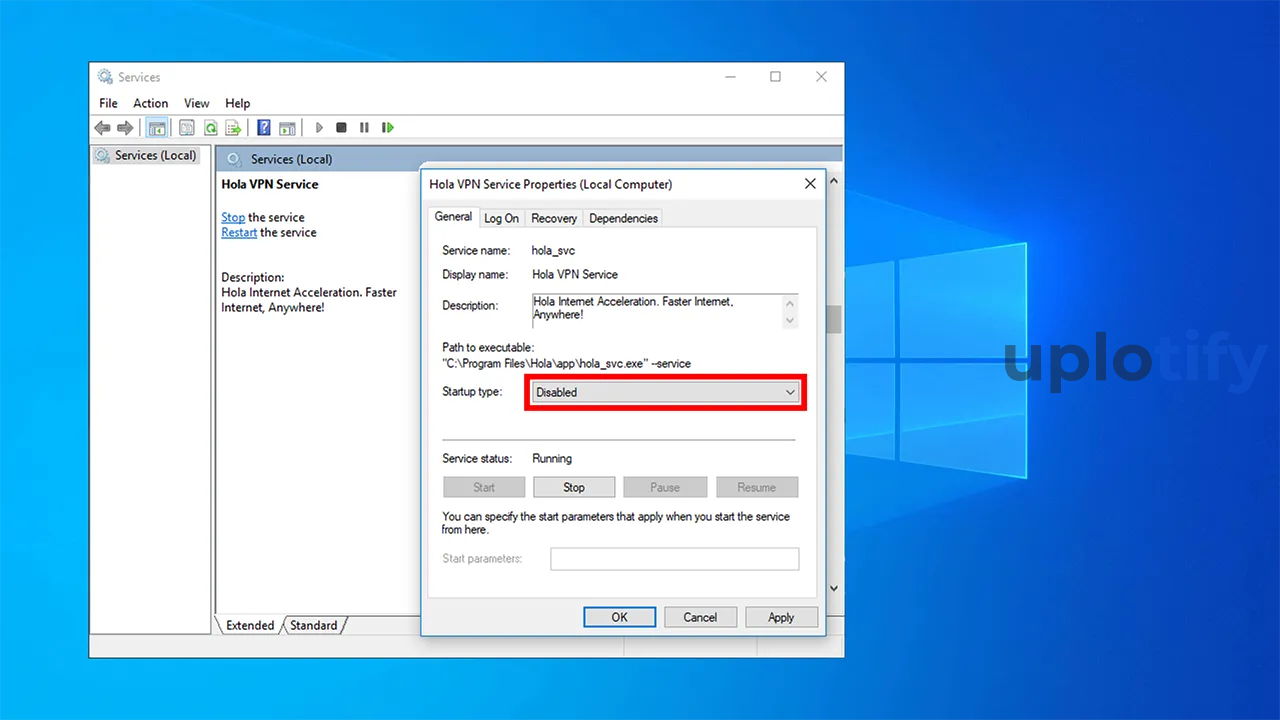Image resolution: width=1280 pixels, height=720 pixels.
Task: Open the File menu
Action: coord(108,103)
